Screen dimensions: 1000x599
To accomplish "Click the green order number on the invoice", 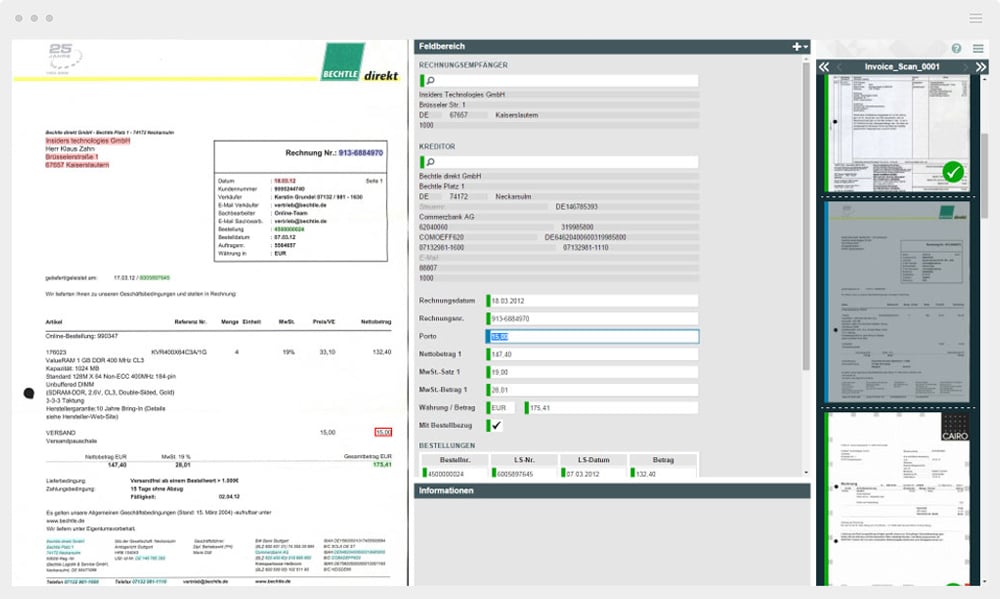I will tap(289, 229).
